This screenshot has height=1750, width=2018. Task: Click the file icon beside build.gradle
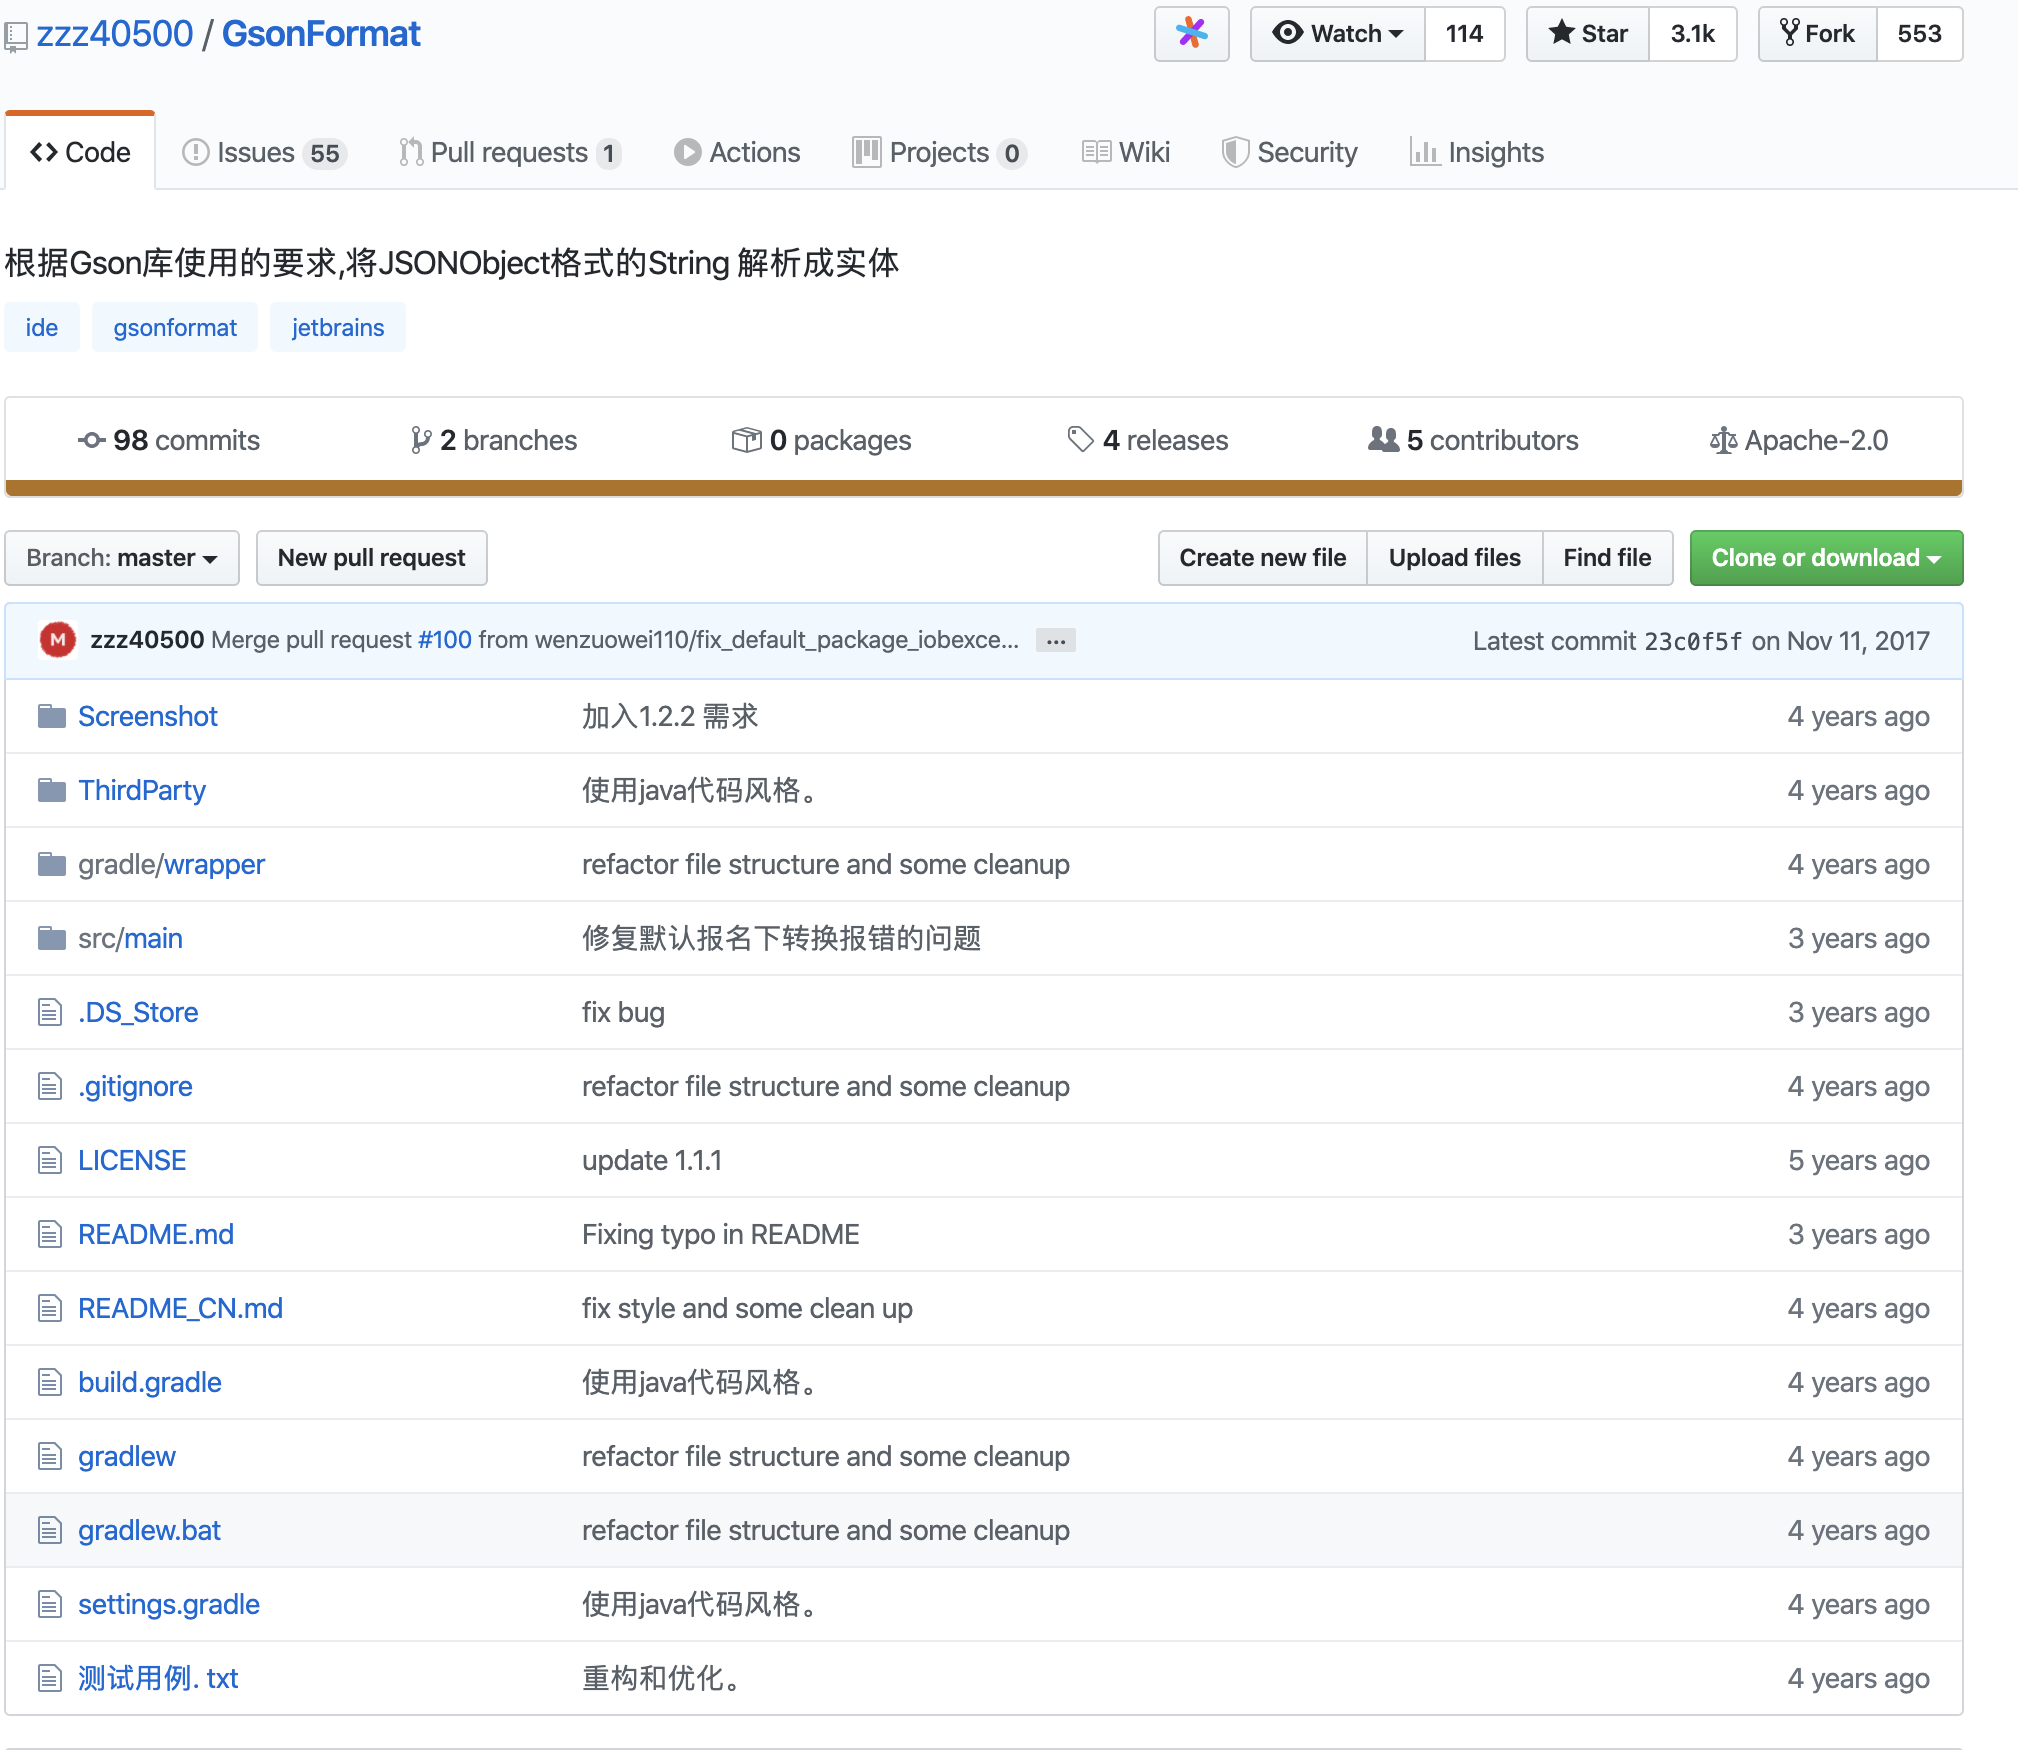[x=49, y=1382]
